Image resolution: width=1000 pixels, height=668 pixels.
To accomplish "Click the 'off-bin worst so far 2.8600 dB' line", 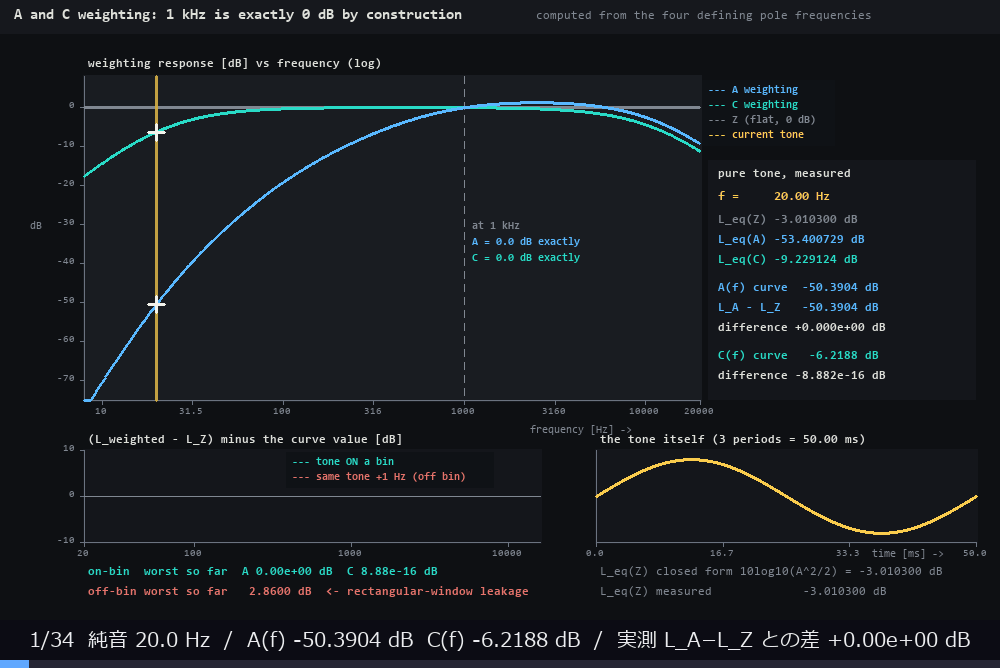I will [x=308, y=591].
